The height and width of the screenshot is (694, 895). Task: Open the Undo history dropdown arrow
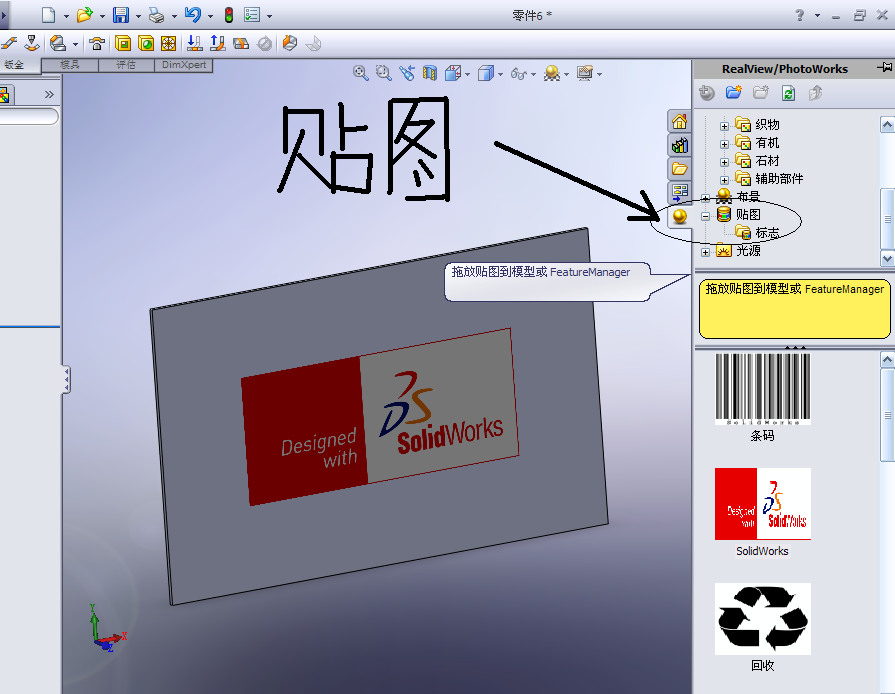[210, 16]
